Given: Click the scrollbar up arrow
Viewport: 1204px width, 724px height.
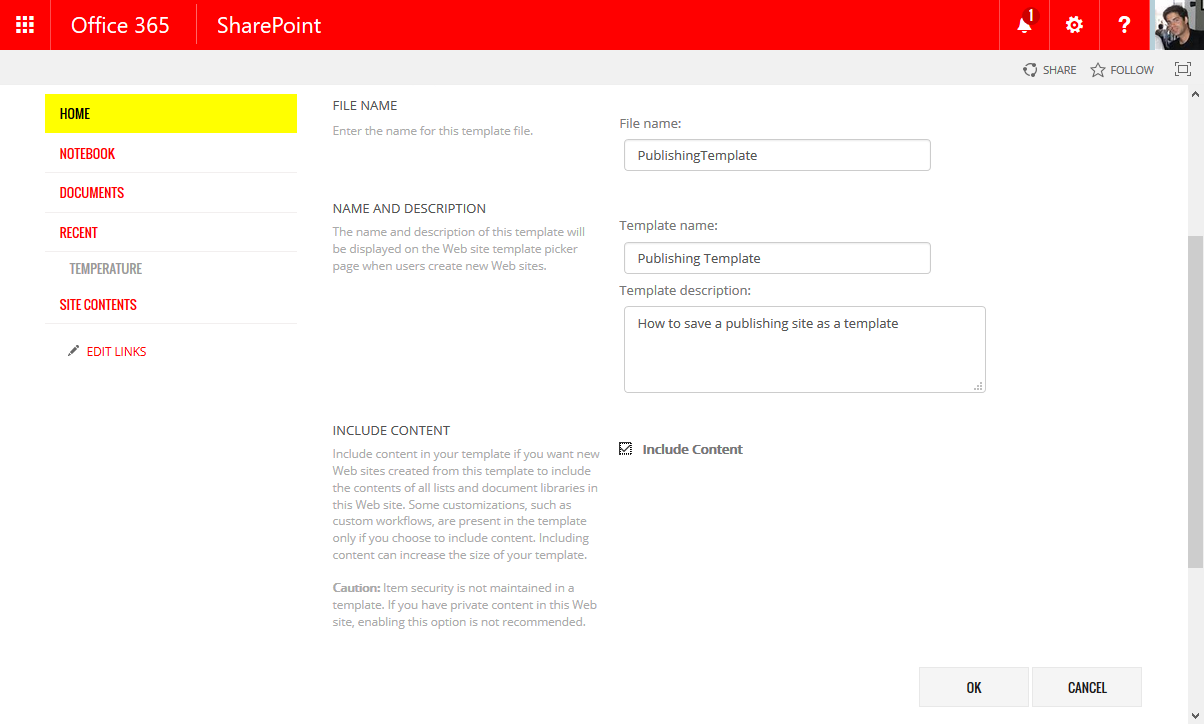Looking at the screenshot, I should pos(1196,92).
